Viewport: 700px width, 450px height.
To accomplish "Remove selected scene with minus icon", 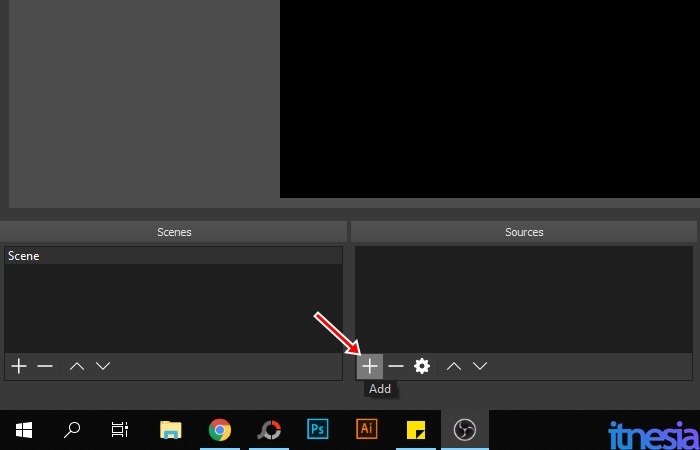I will click(45, 367).
